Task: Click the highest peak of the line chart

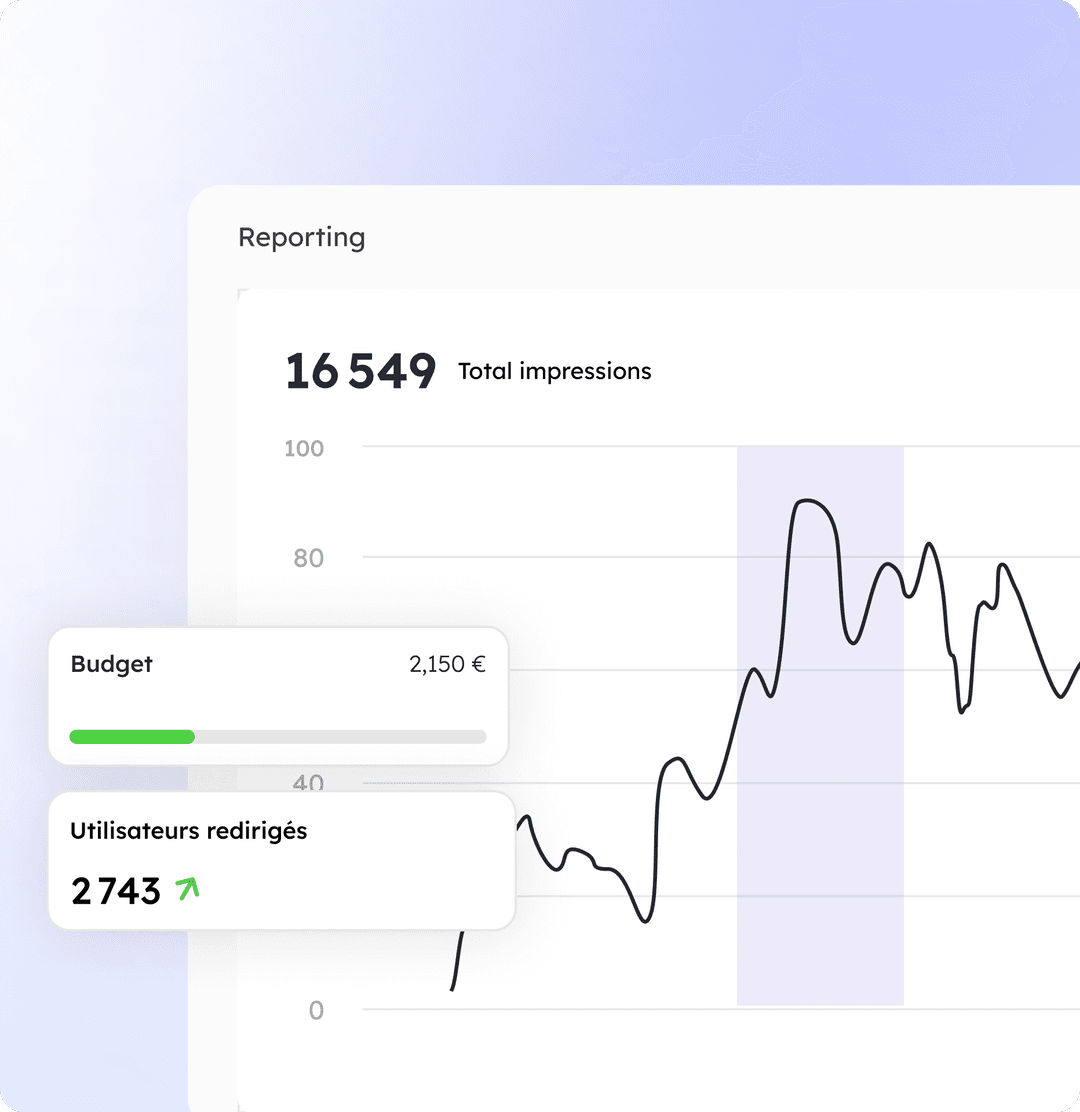Action: click(808, 500)
